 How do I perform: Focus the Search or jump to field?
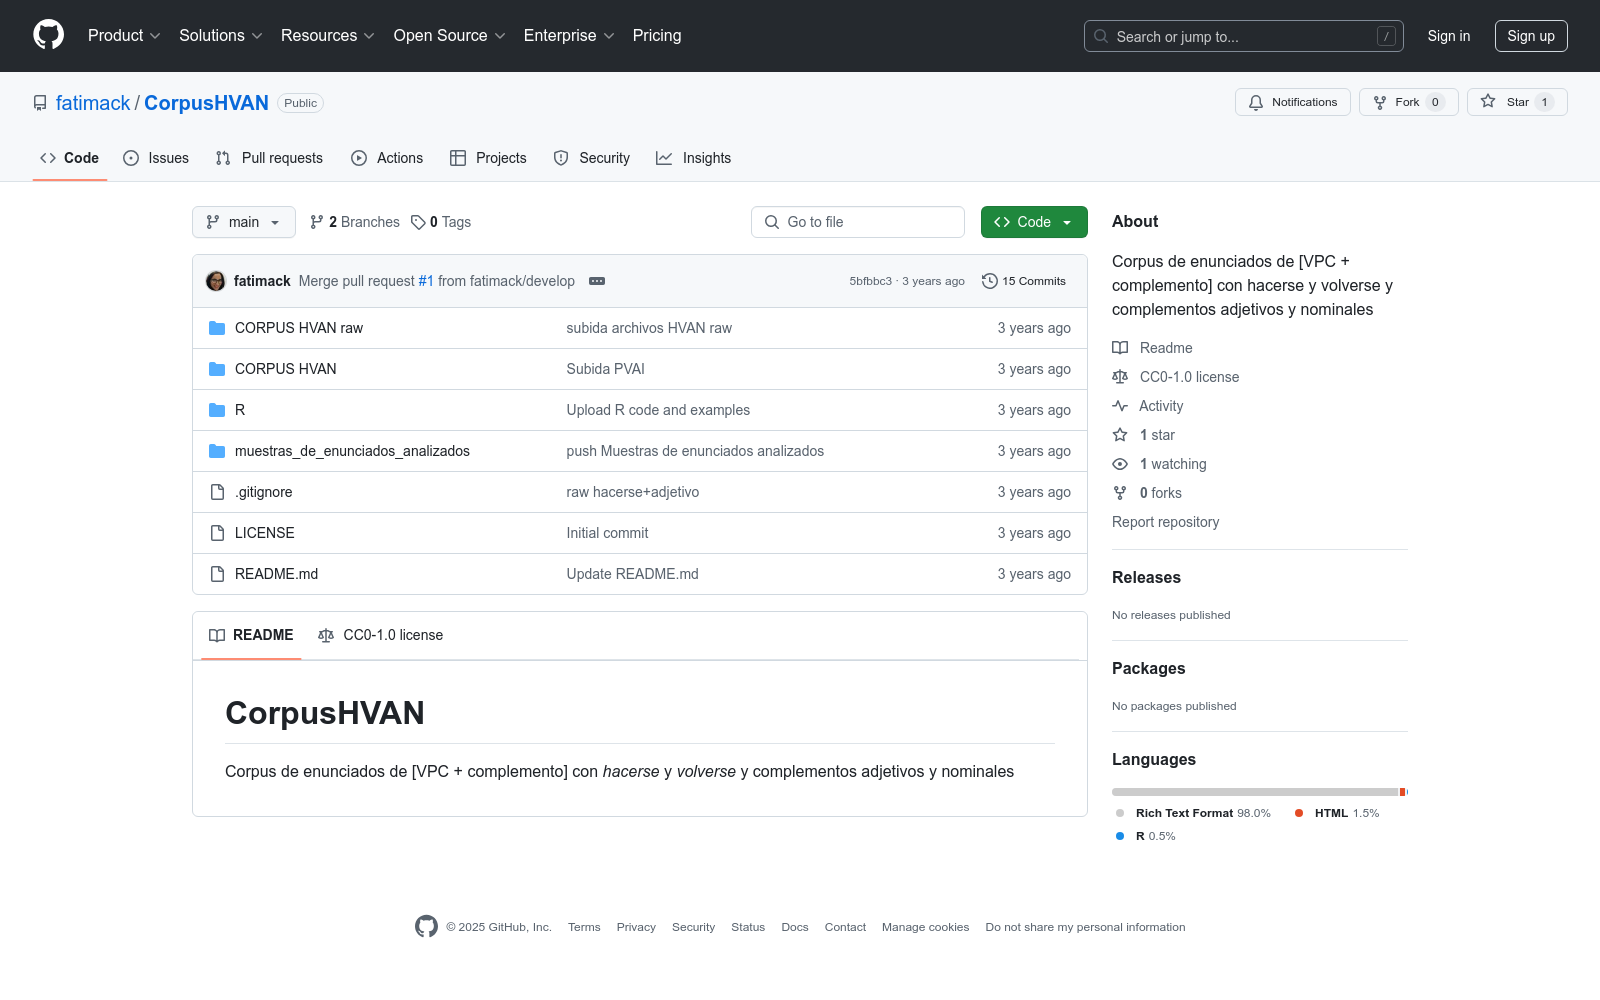tap(1244, 36)
